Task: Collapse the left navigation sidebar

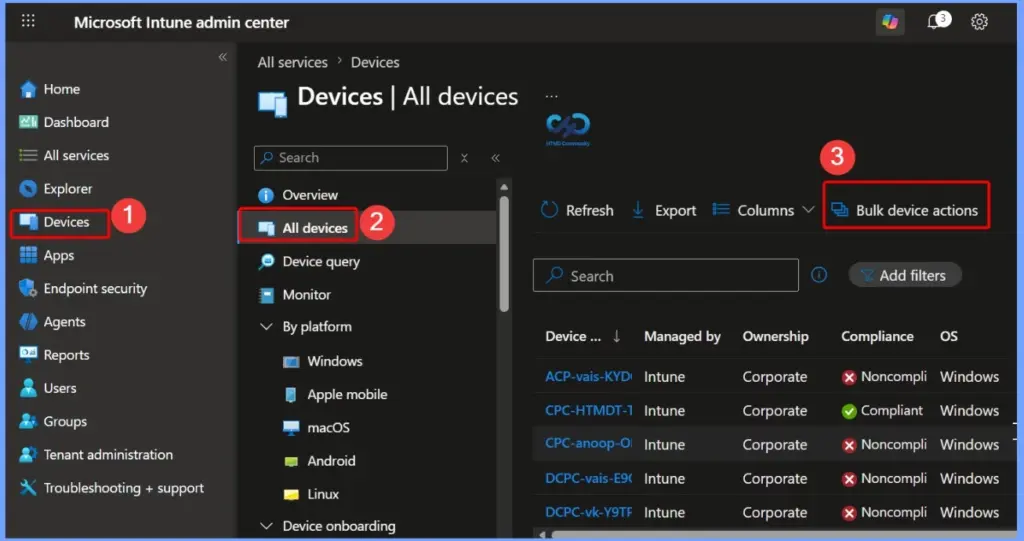Action: (x=223, y=57)
